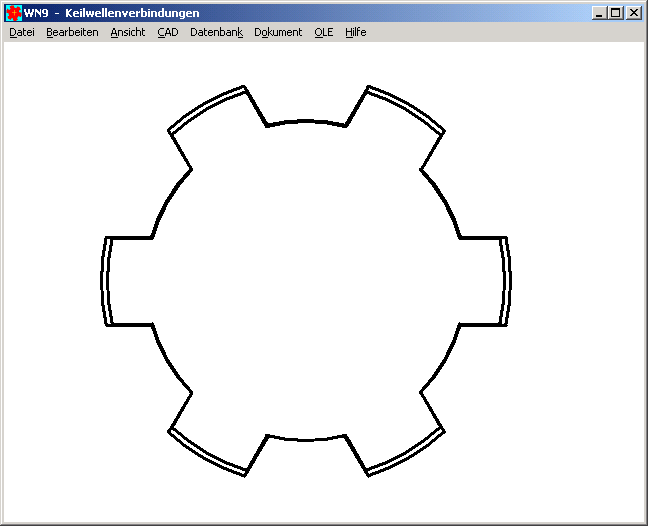Open the Bearbeiten menu
648x526 pixels.
tap(72, 32)
